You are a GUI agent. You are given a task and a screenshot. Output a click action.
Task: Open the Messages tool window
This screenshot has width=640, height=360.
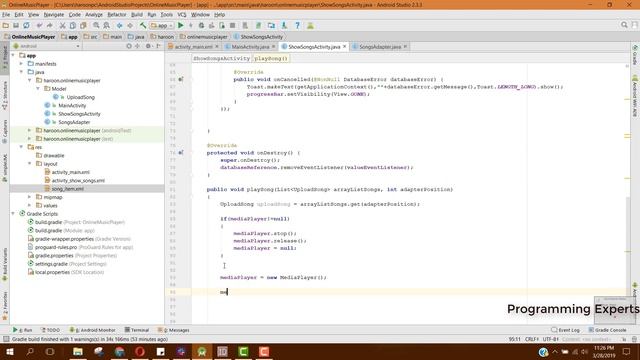pos(174,330)
